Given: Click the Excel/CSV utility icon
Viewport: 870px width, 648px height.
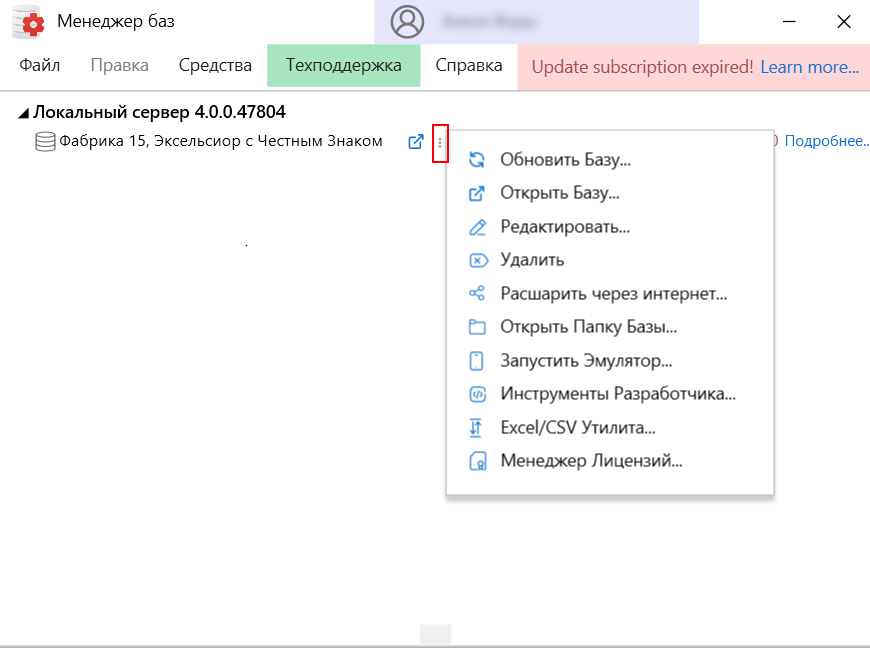Looking at the screenshot, I should [478, 428].
